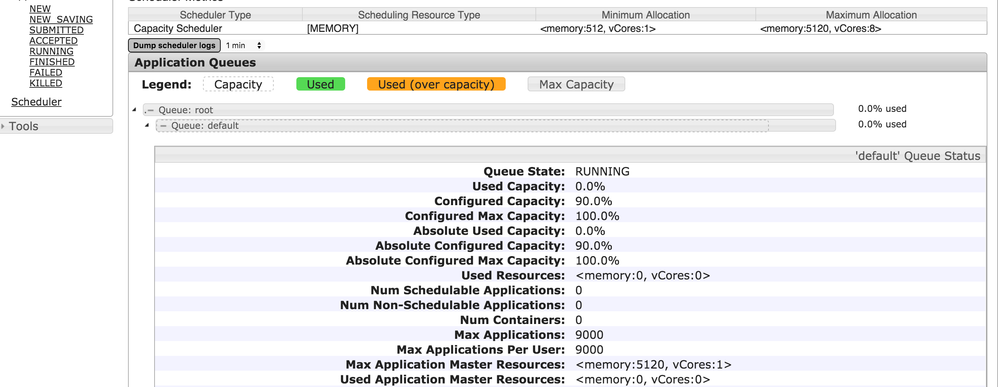Show FINISHED applications list

(x=52, y=62)
